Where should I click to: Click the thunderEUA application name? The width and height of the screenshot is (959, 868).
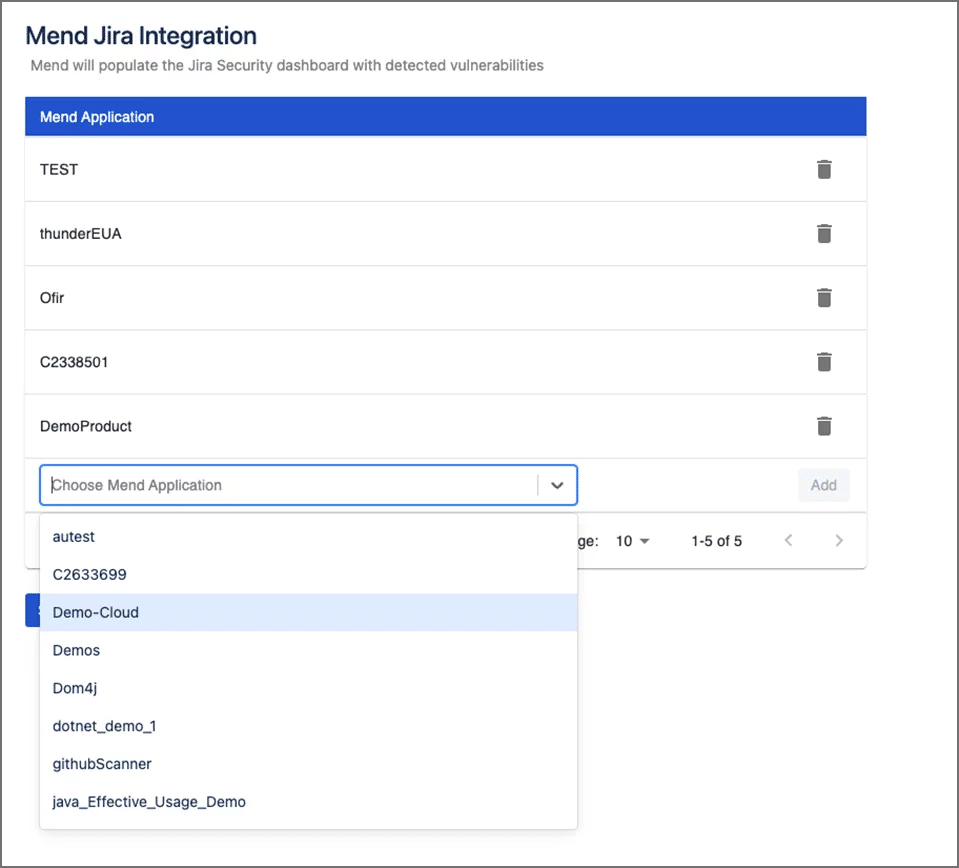click(x=80, y=234)
